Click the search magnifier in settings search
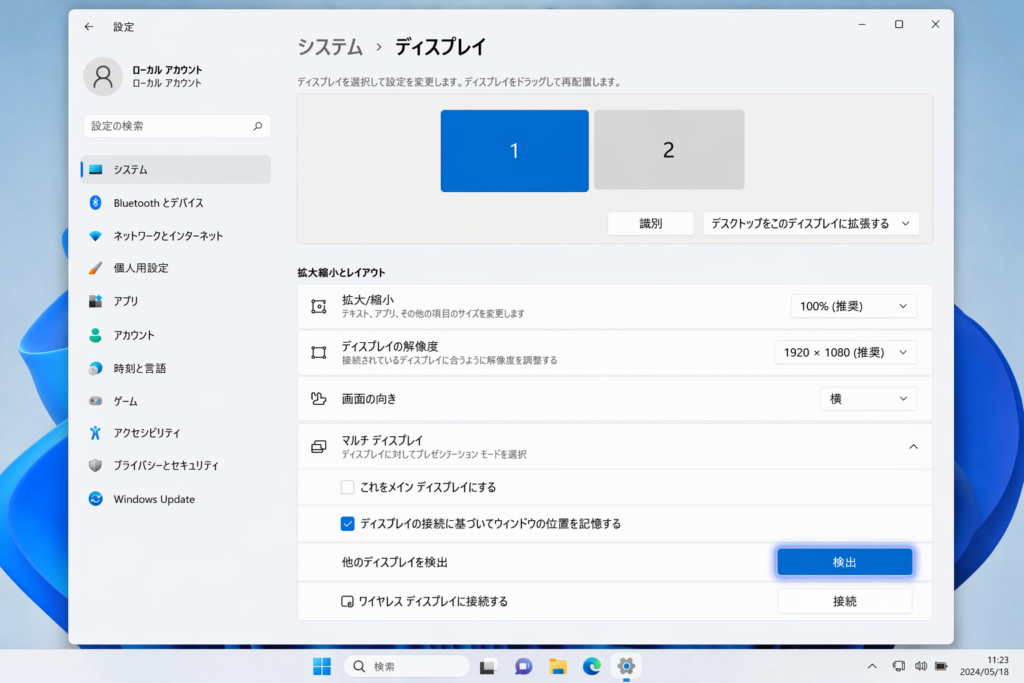 257,126
